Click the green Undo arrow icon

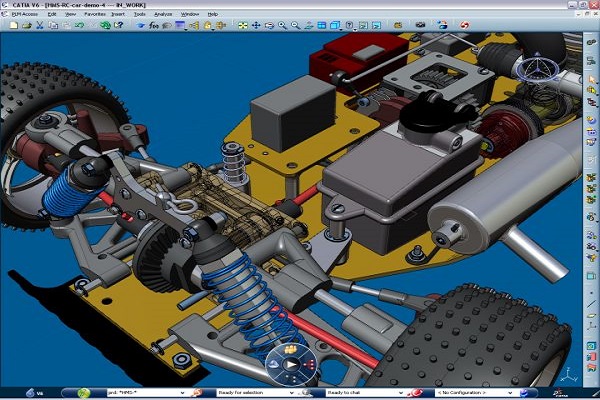coord(79,25)
